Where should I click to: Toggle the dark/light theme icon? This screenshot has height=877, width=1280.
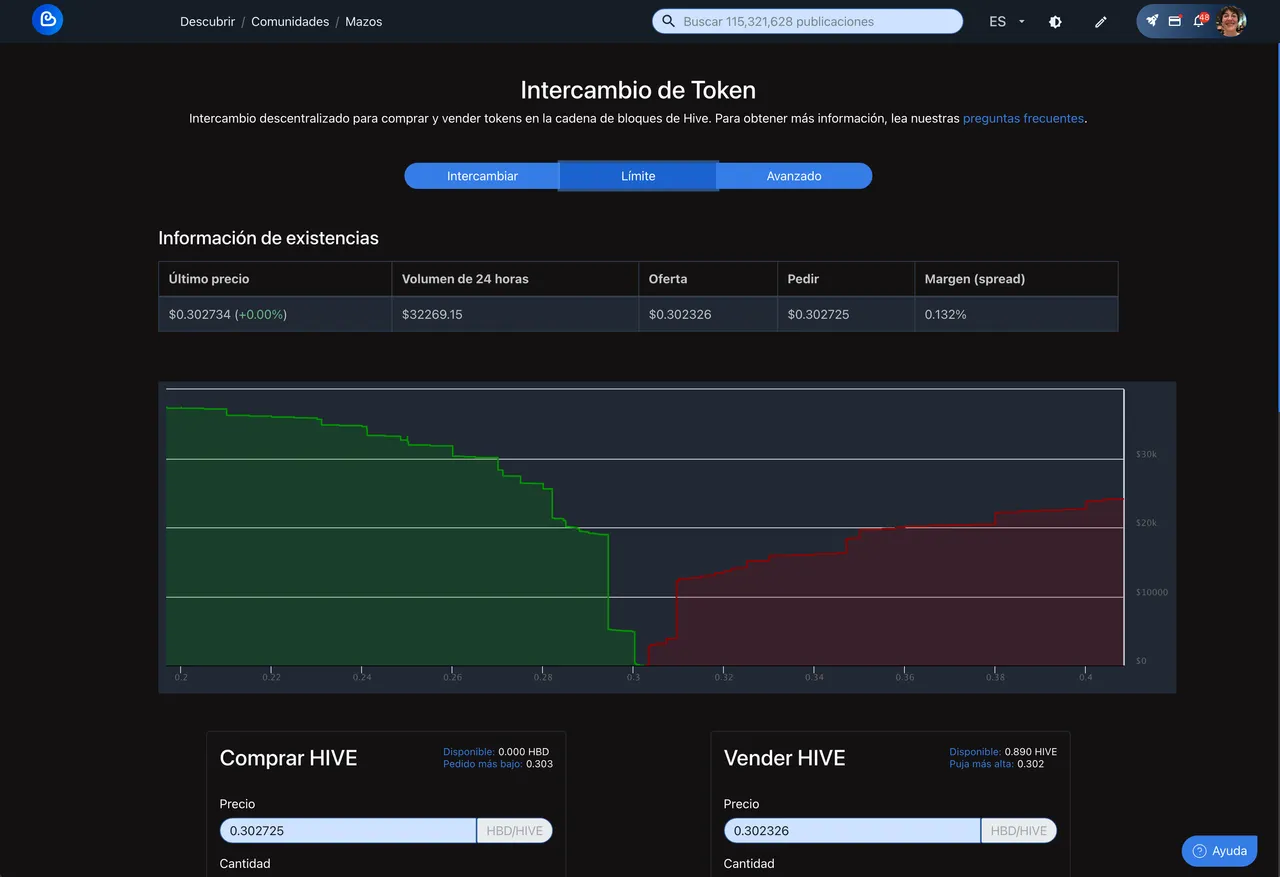1055,21
